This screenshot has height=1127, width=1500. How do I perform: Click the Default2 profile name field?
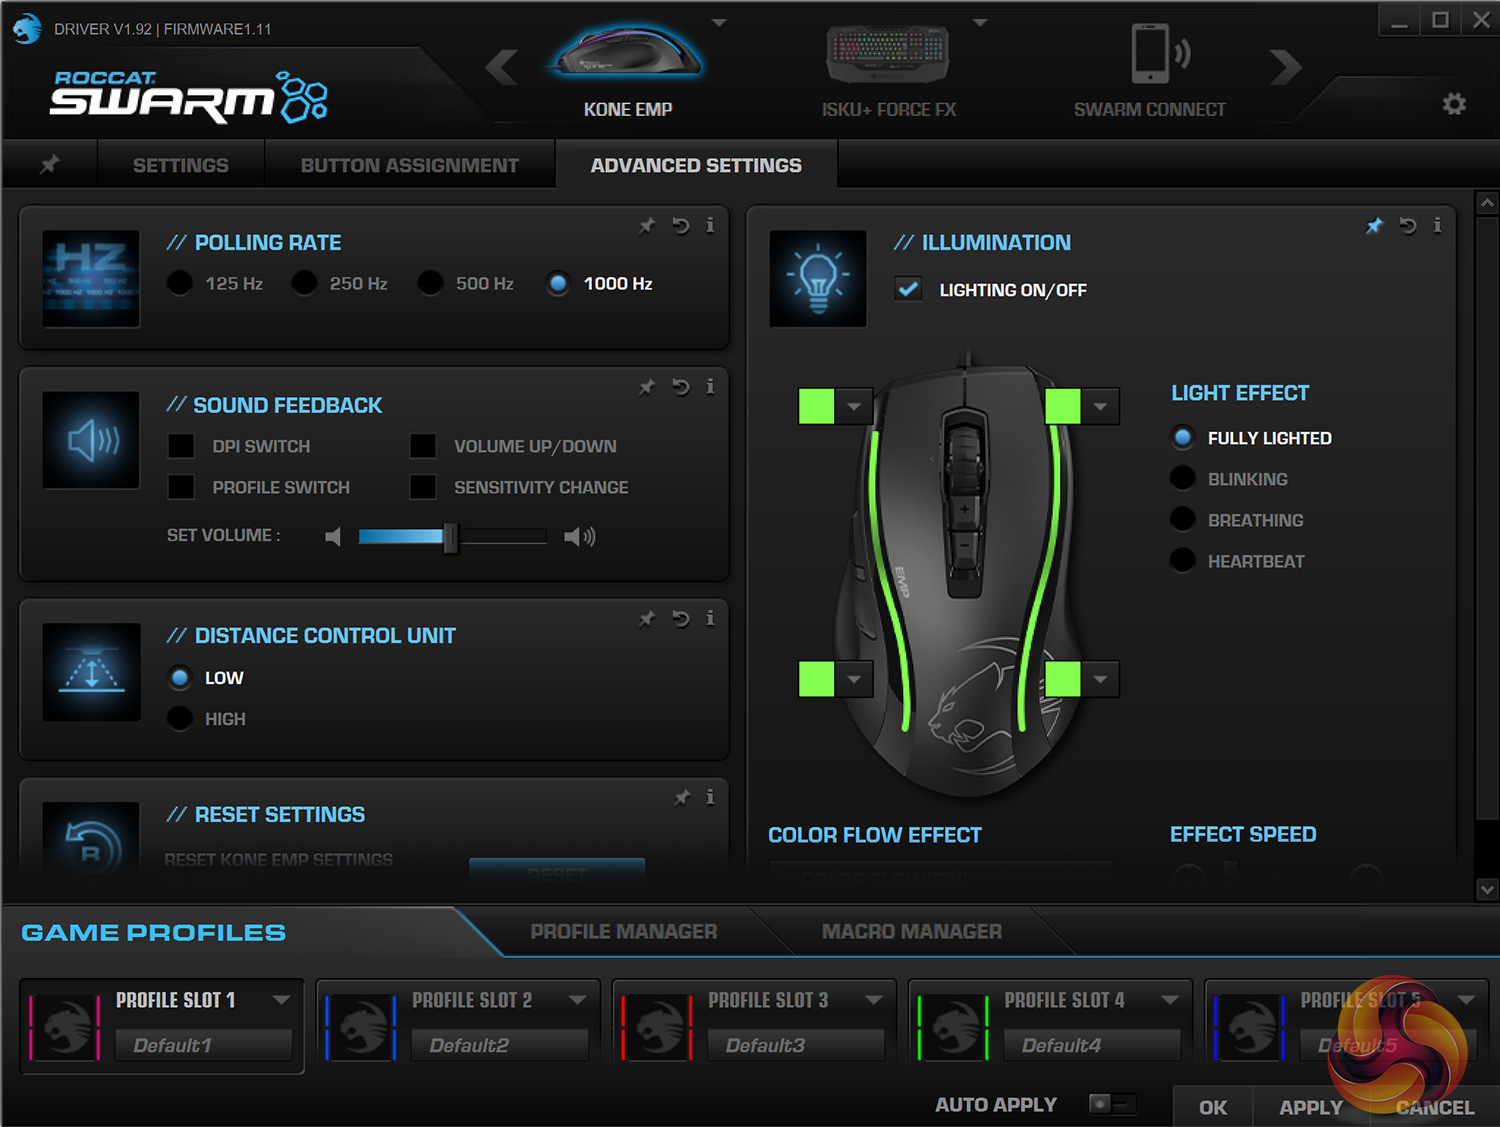point(500,1045)
